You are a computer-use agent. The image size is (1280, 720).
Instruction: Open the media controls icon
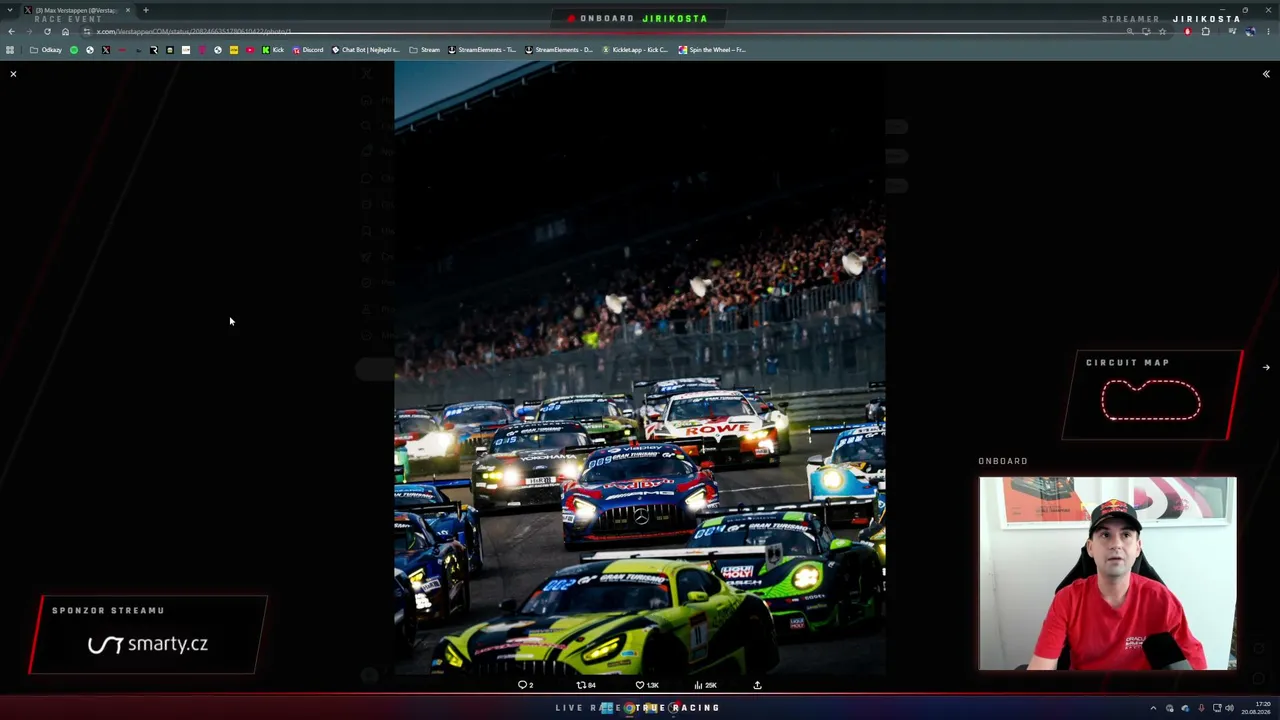click(x=1232, y=31)
